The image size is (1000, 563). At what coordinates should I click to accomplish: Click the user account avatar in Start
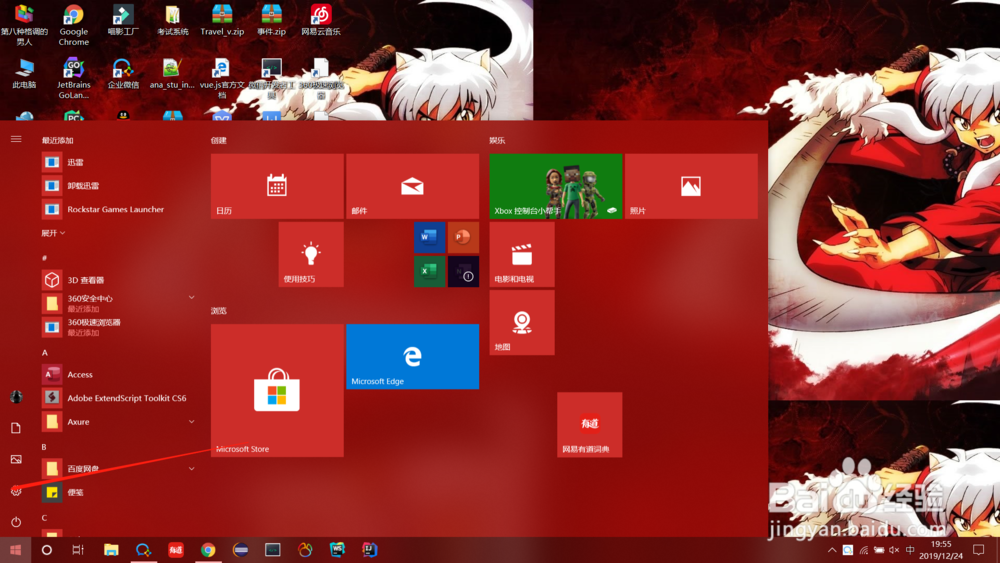16,397
